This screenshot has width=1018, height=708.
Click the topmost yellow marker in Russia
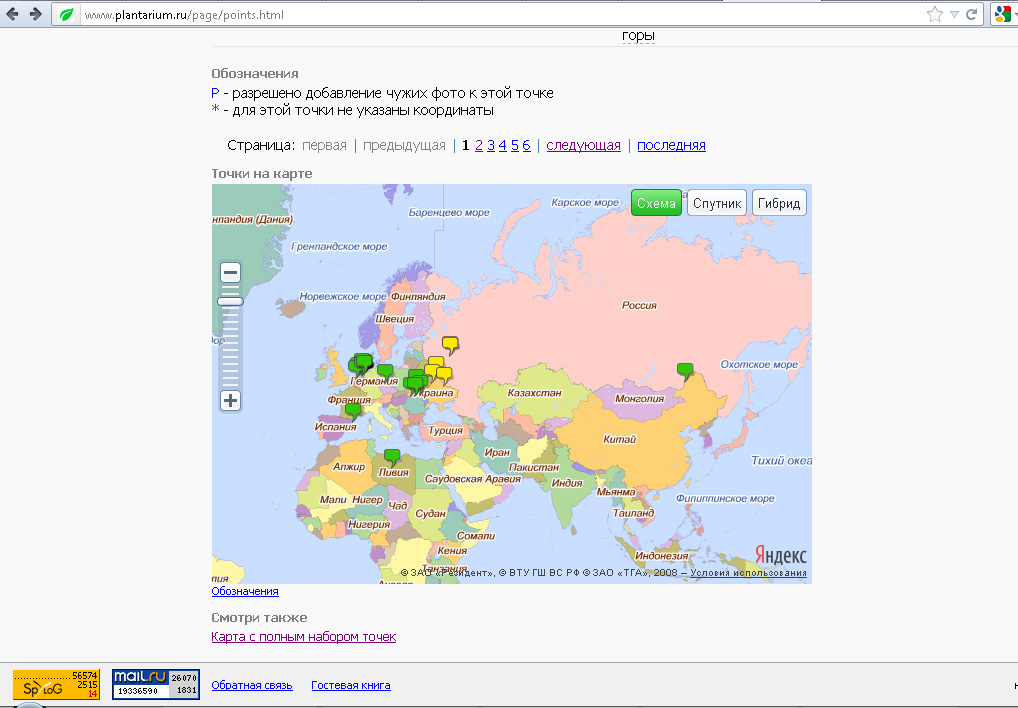coord(450,344)
